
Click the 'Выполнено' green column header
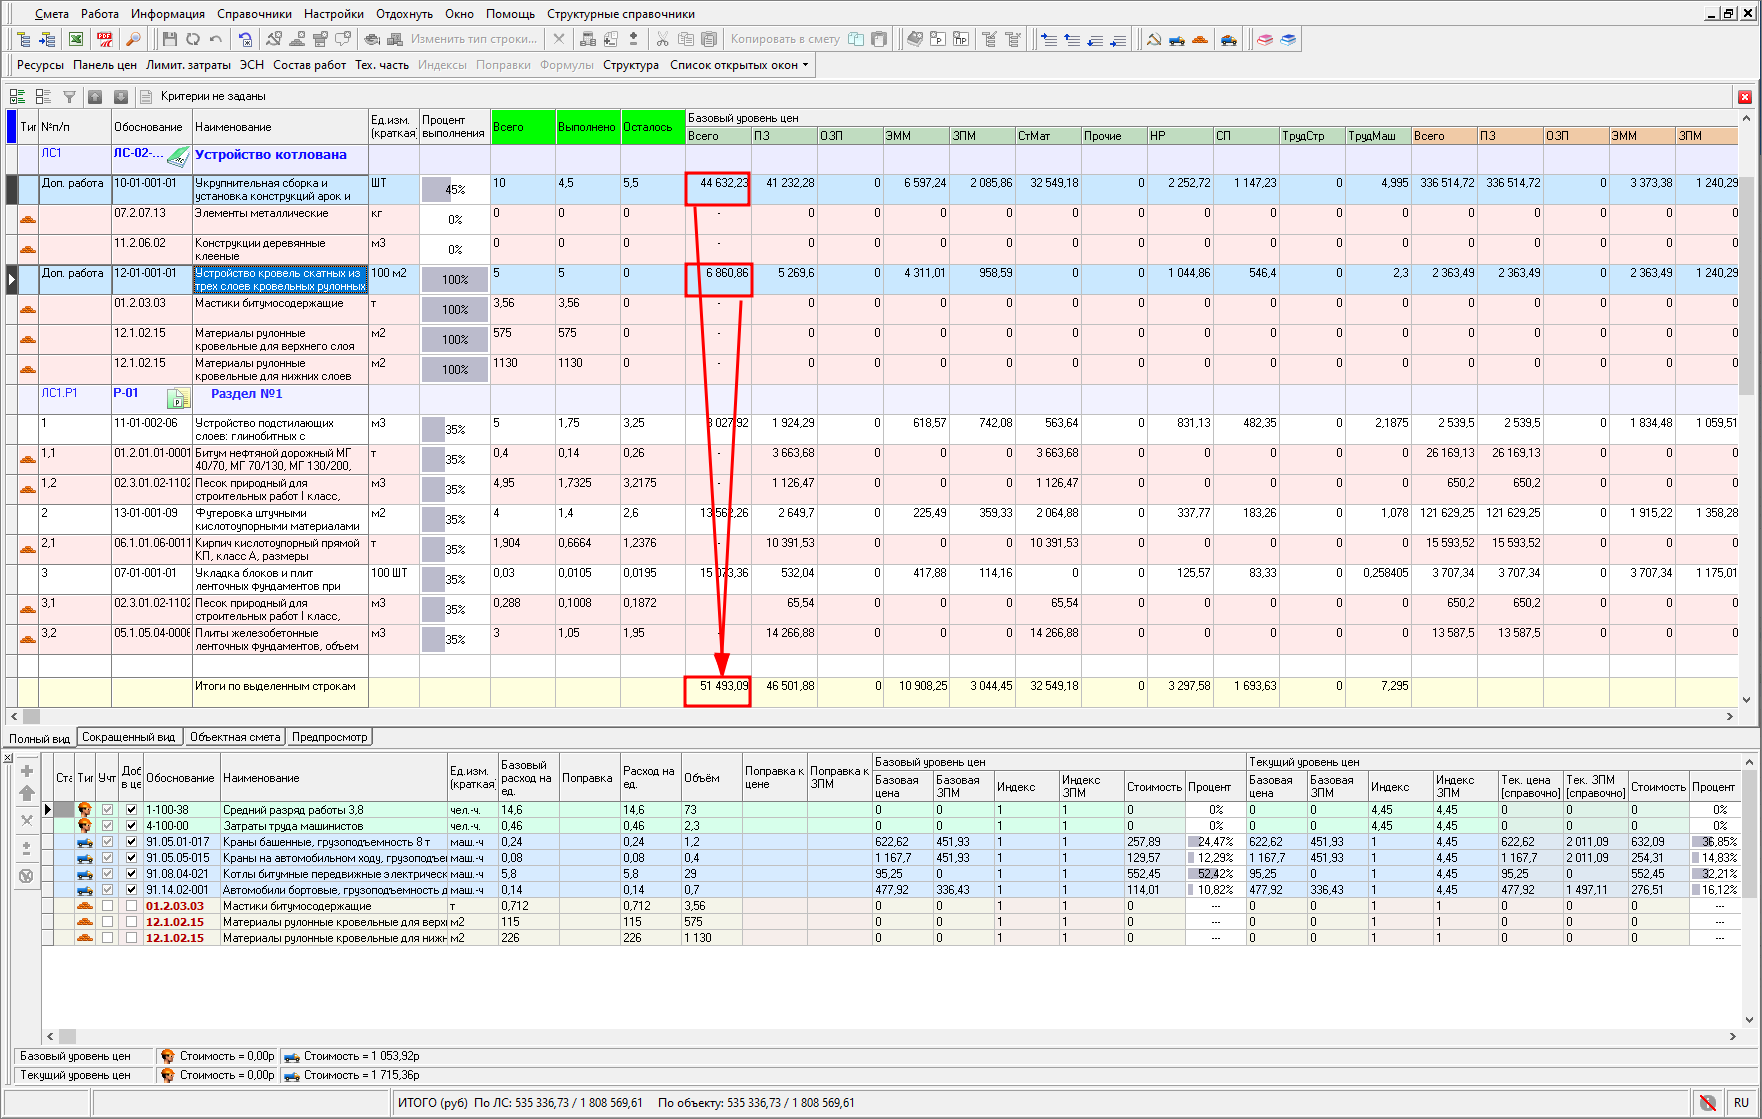[588, 127]
